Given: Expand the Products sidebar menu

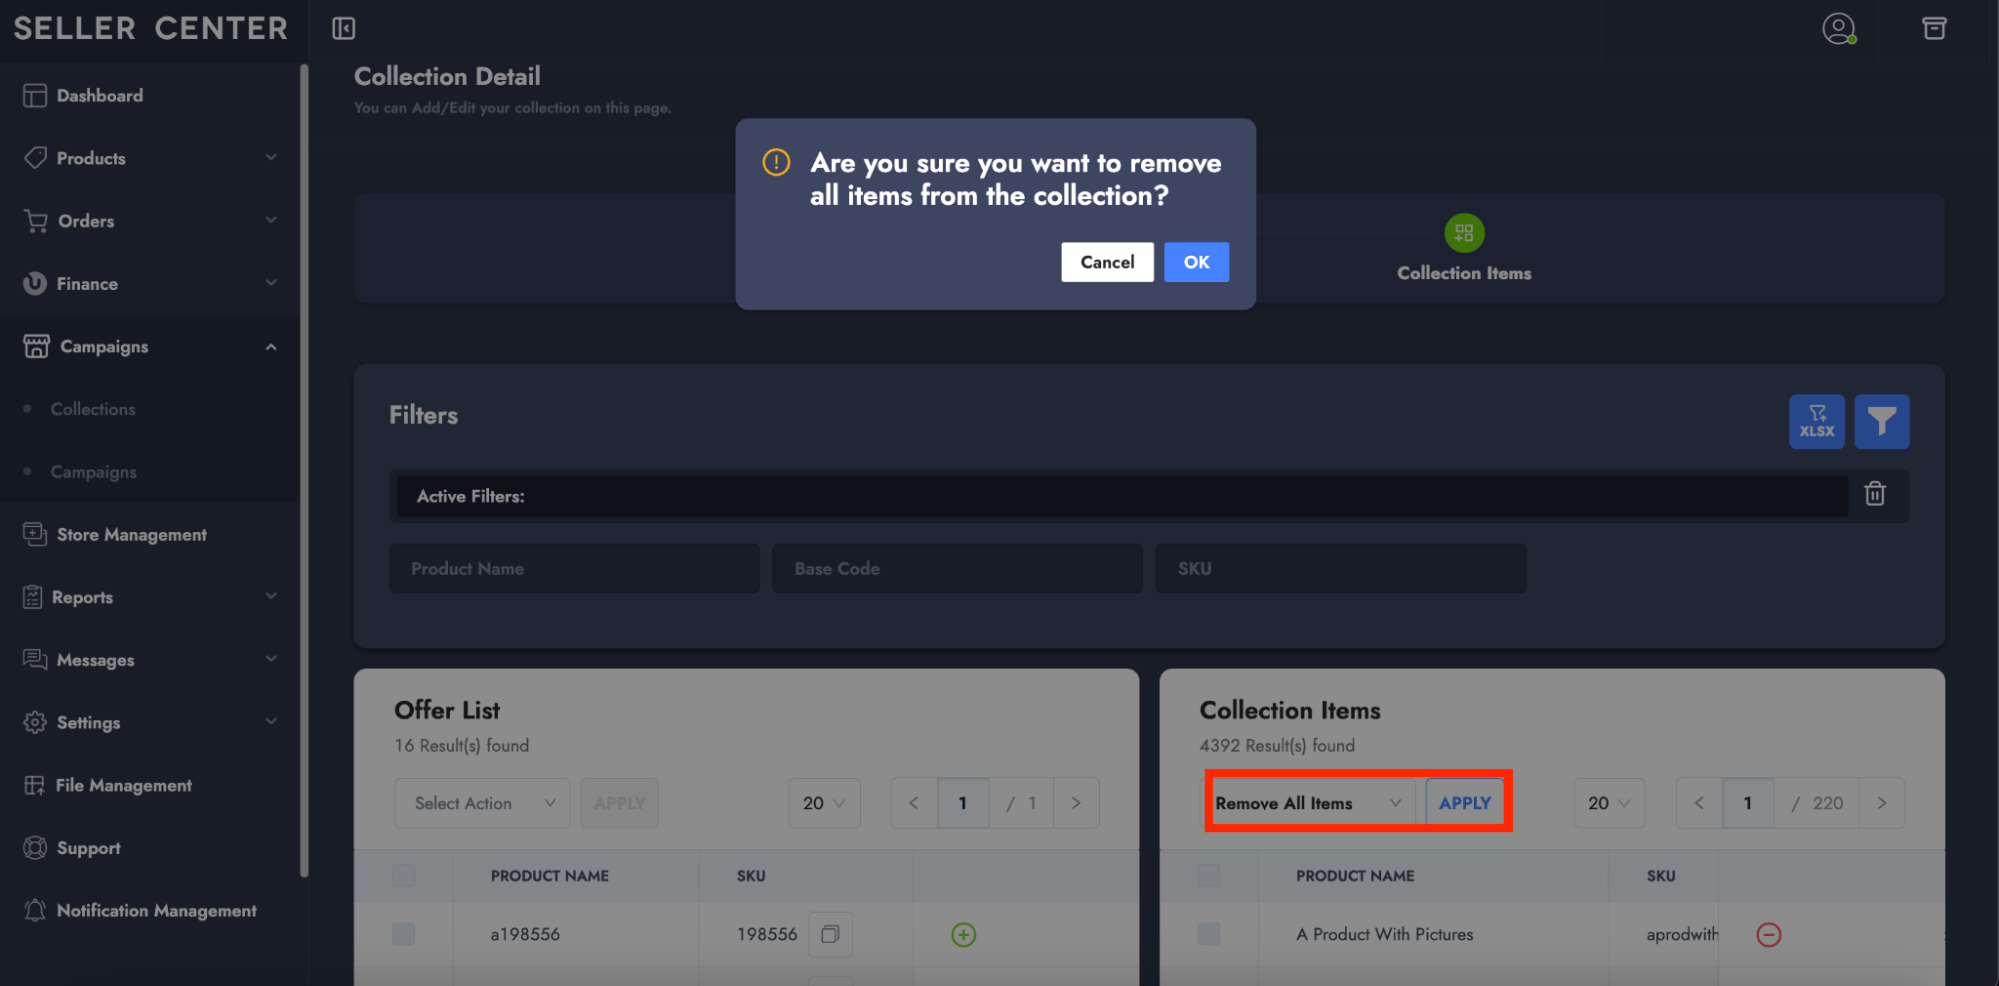Looking at the screenshot, I should [x=150, y=158].
